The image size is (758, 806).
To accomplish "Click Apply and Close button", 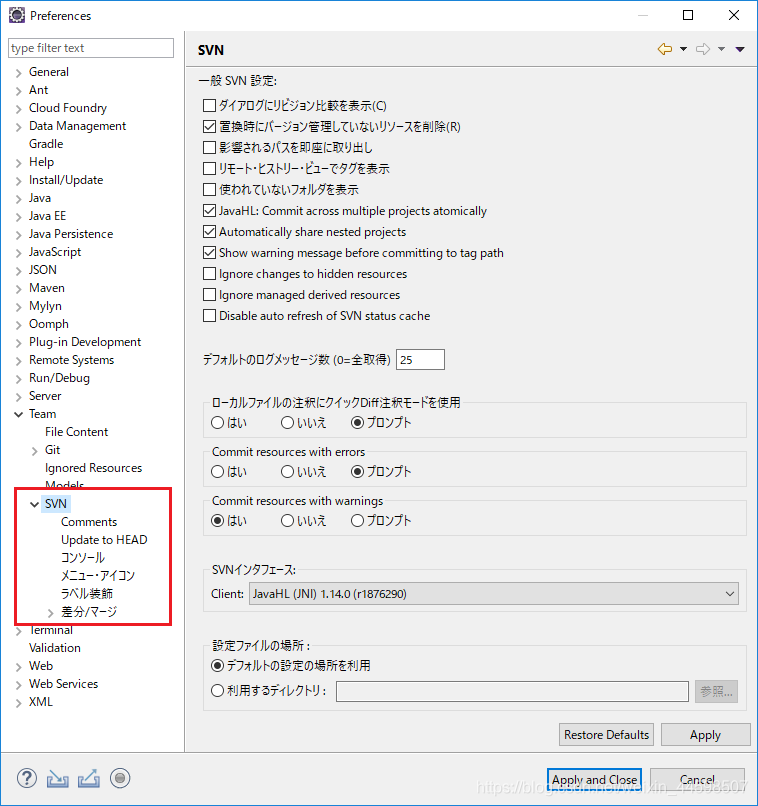I will coord(595,780).
